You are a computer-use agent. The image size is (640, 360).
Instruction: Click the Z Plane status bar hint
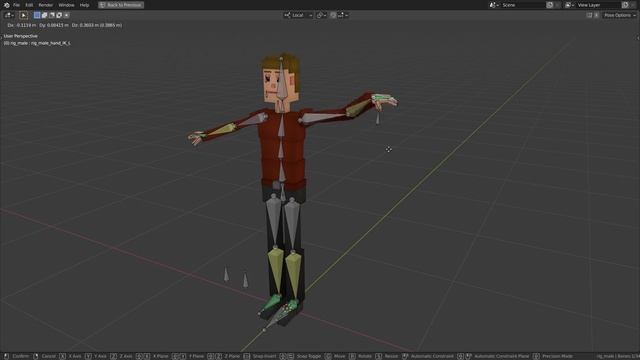coord(232,356)
